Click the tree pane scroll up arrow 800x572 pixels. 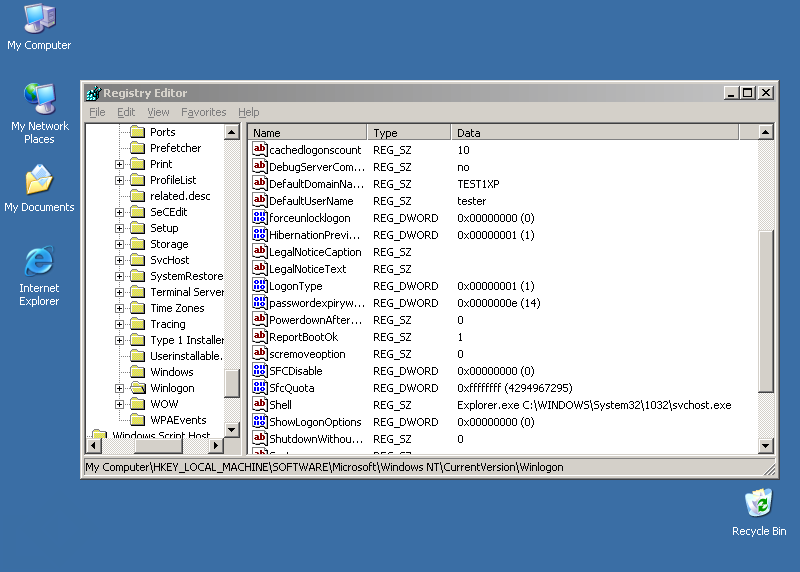pyautogui.click(x=232, y=132)
